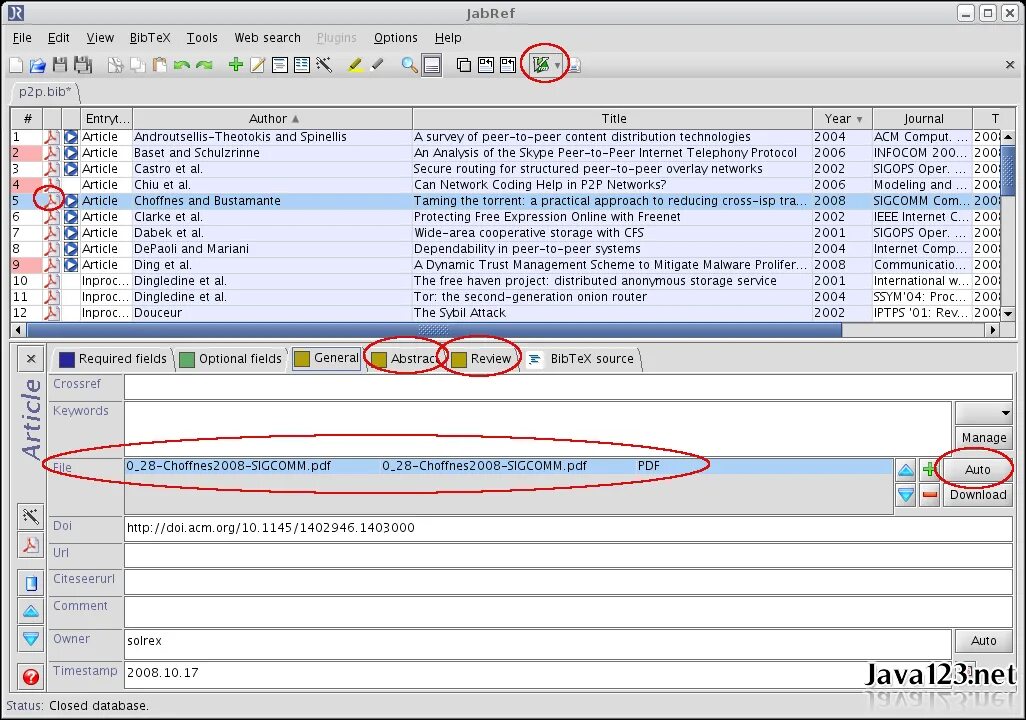Click the Save all double-floppy icon
1026x720 pixels.
pos(83,65)
